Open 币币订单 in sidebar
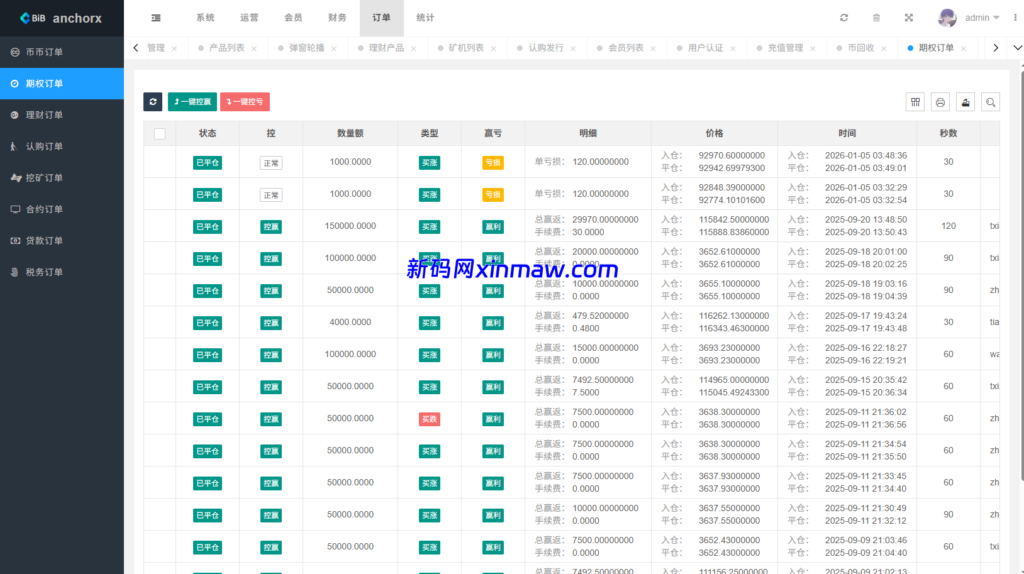Screen dimensions: 1024x574 pos(62,52)
